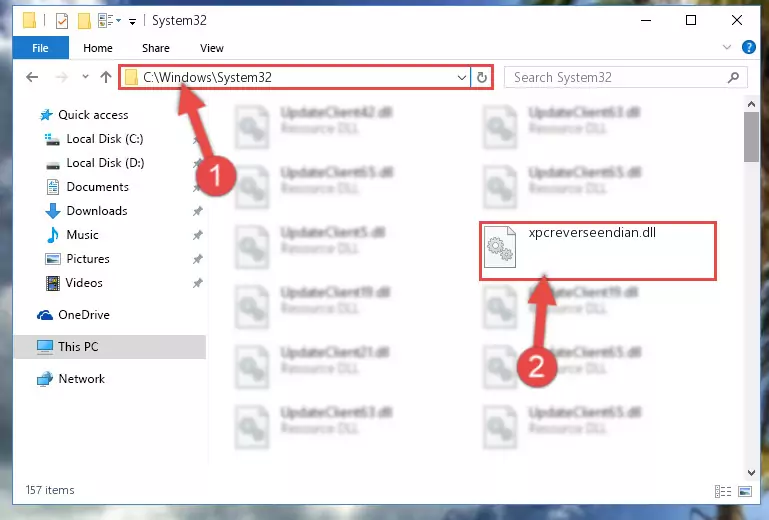Click the Quick access star icon
769x520 pixels.
click(x=46, y=115)
